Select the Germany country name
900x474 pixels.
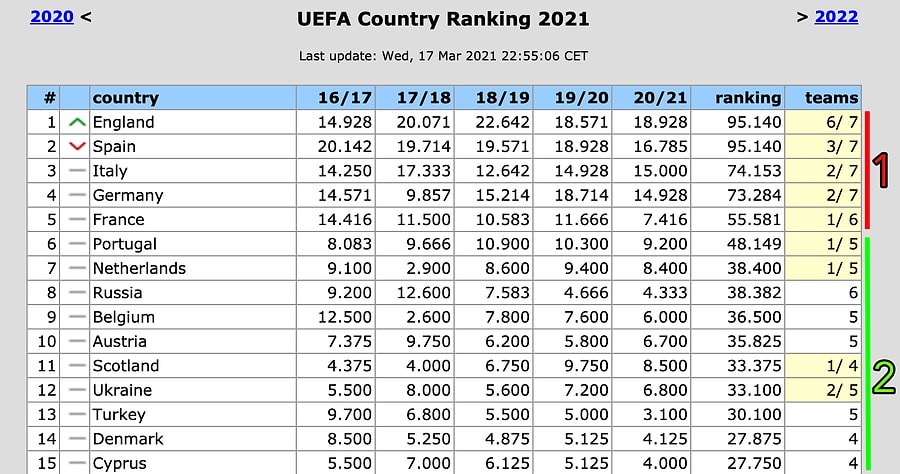(127, 195)
